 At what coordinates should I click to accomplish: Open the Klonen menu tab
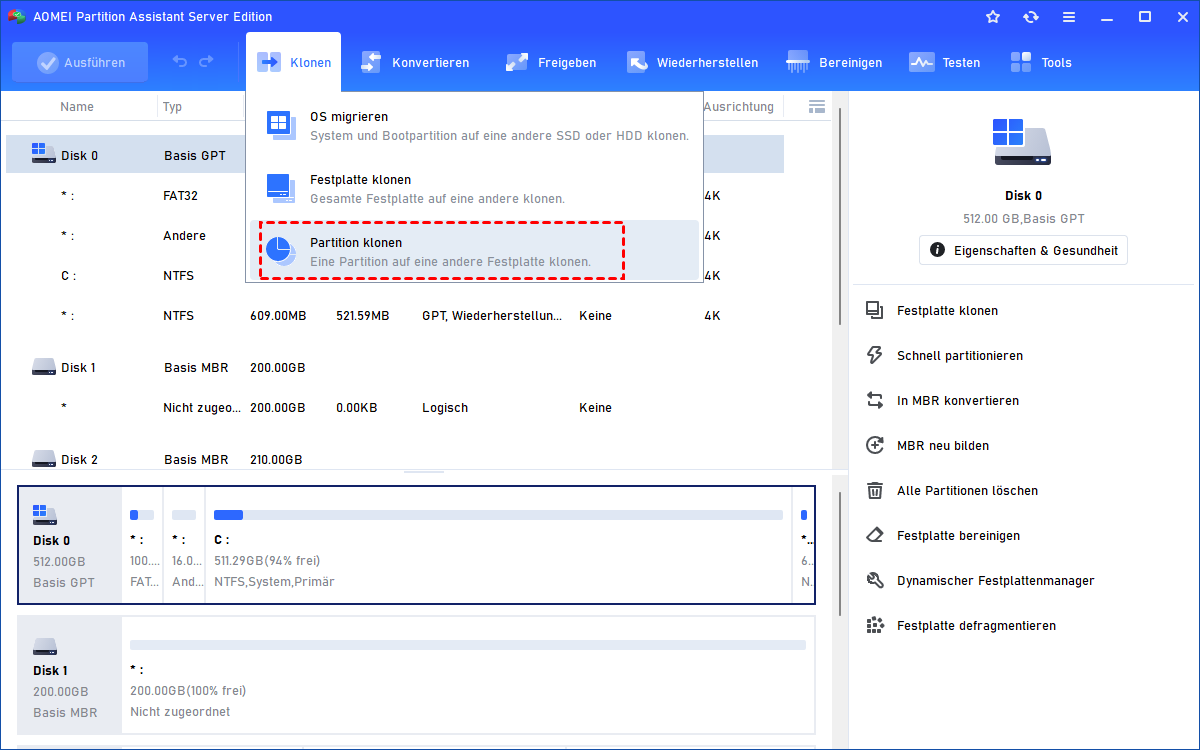(x=294, y=62)
